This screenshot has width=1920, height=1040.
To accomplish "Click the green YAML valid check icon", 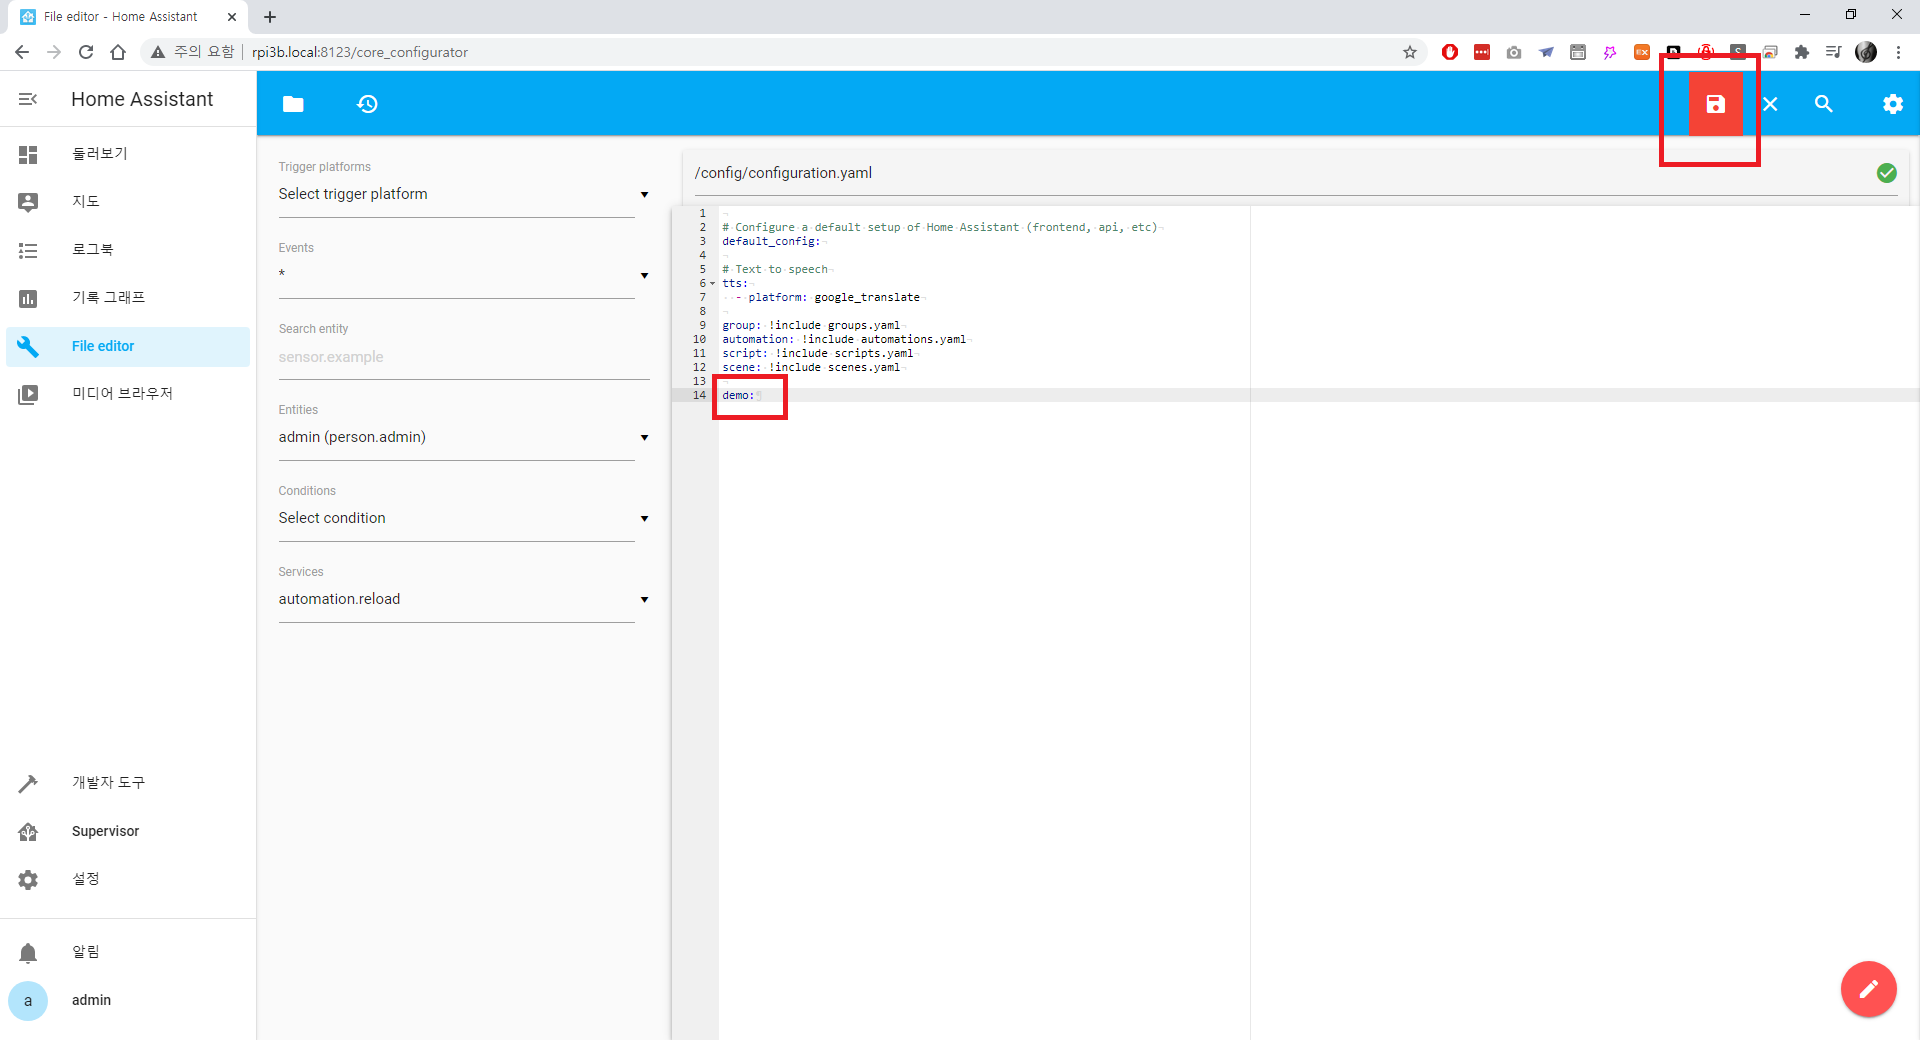I will [x=1886, y=173].
